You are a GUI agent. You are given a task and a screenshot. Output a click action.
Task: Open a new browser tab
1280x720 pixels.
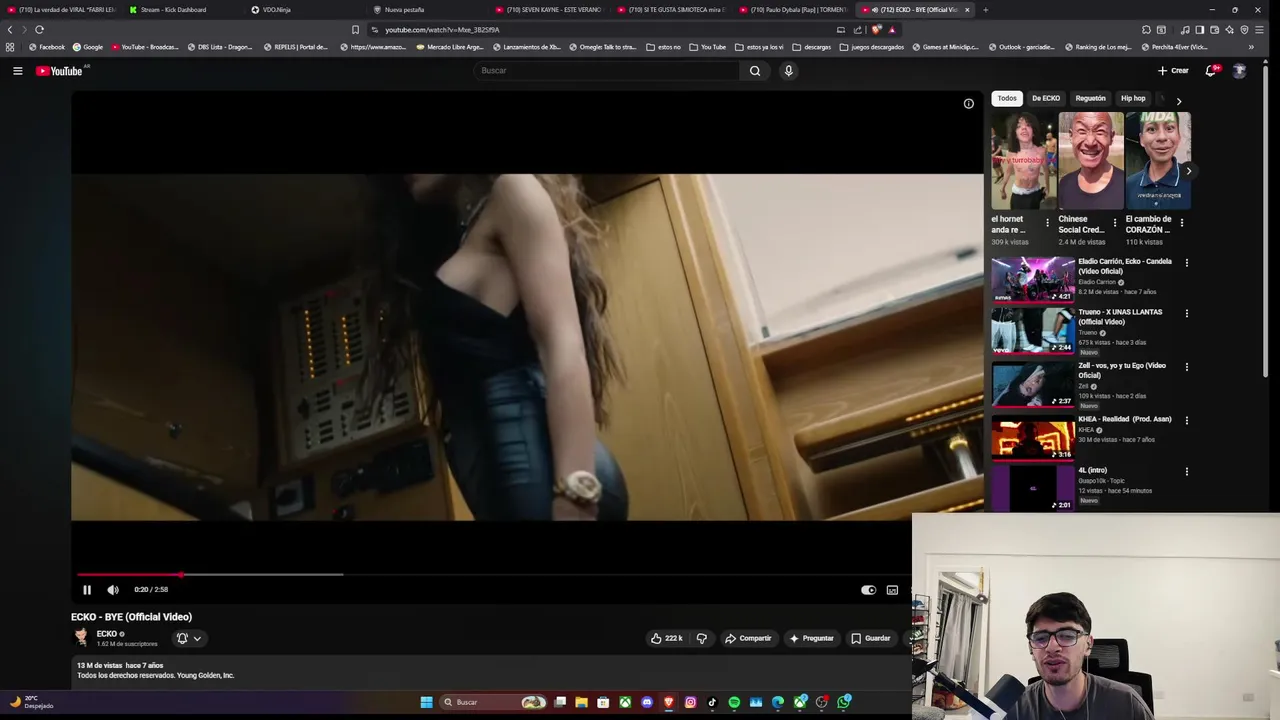click(x=985, y=10)
